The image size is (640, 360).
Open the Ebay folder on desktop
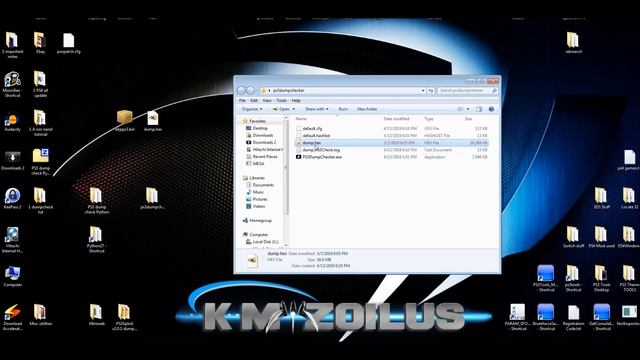(x=40, y=44)
